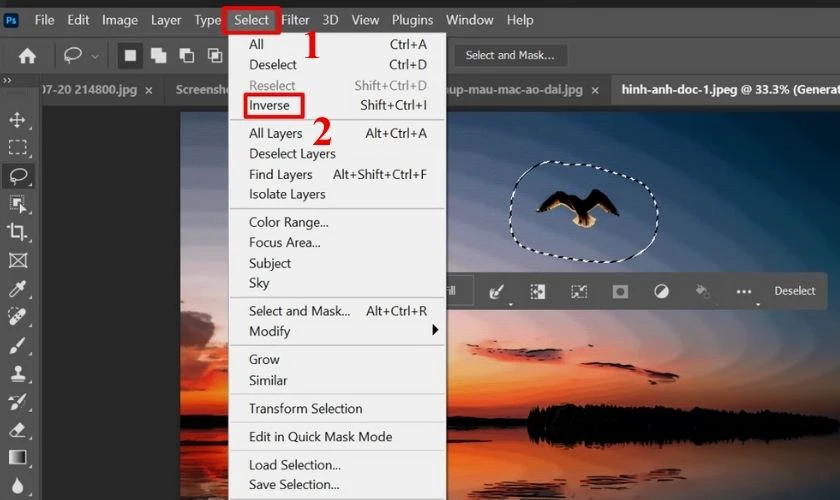Choose Grow menu item
Screen dimensions: 840x500
(x=338, y=360)
